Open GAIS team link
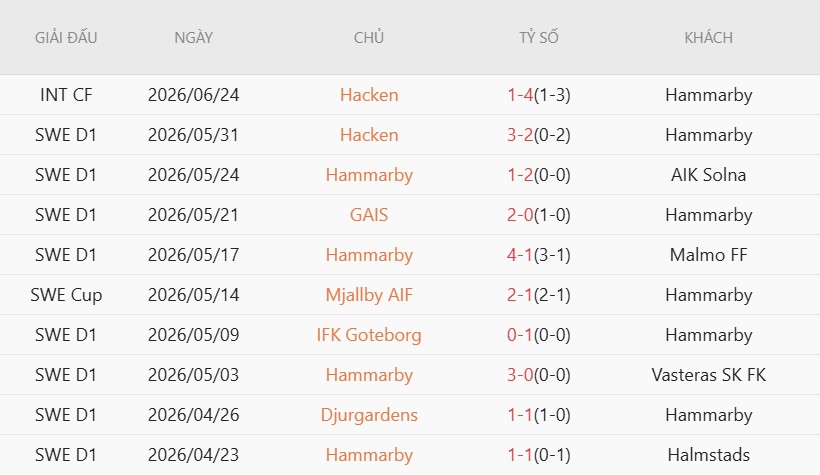This screenshot has width=820, height=475. (x=369, y=215)
